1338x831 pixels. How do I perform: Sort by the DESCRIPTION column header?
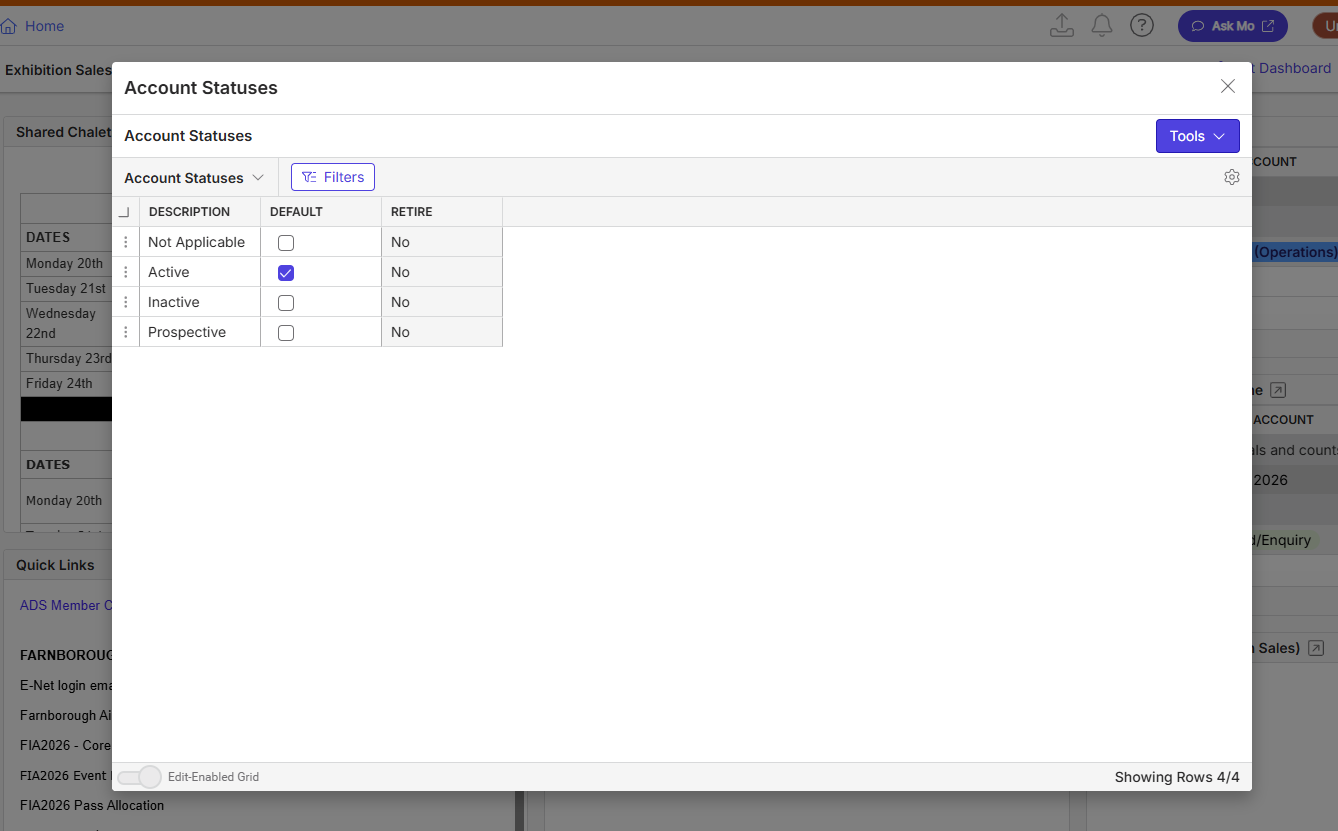click(200, 212)
